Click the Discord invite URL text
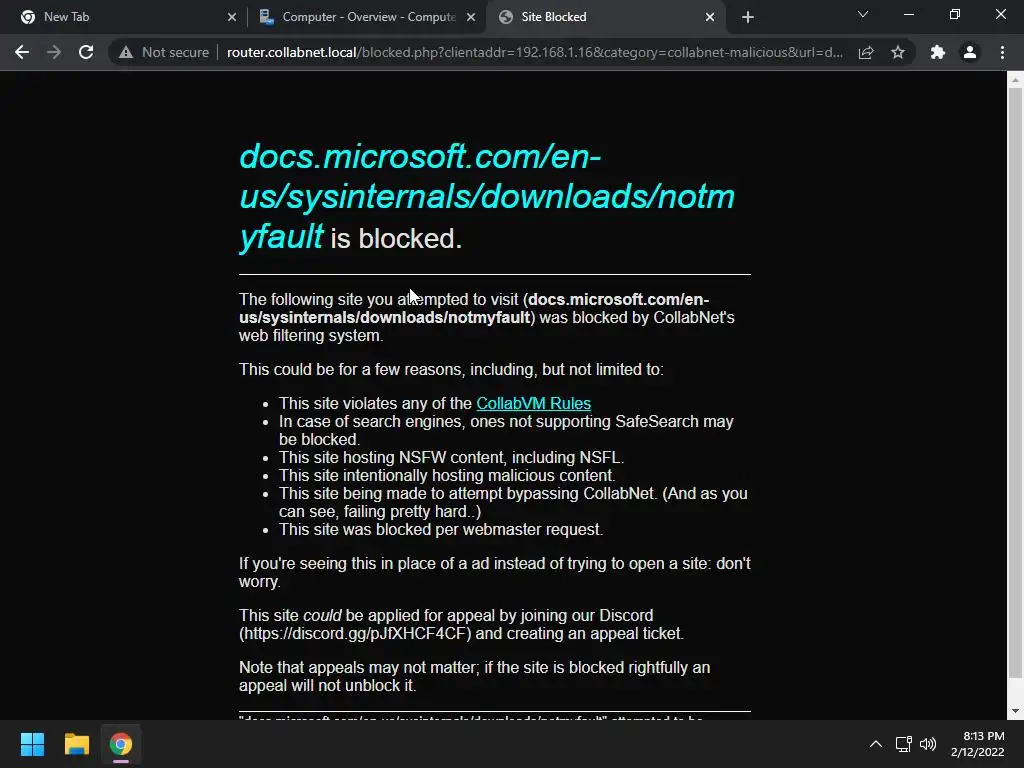 tap(355, 633)
